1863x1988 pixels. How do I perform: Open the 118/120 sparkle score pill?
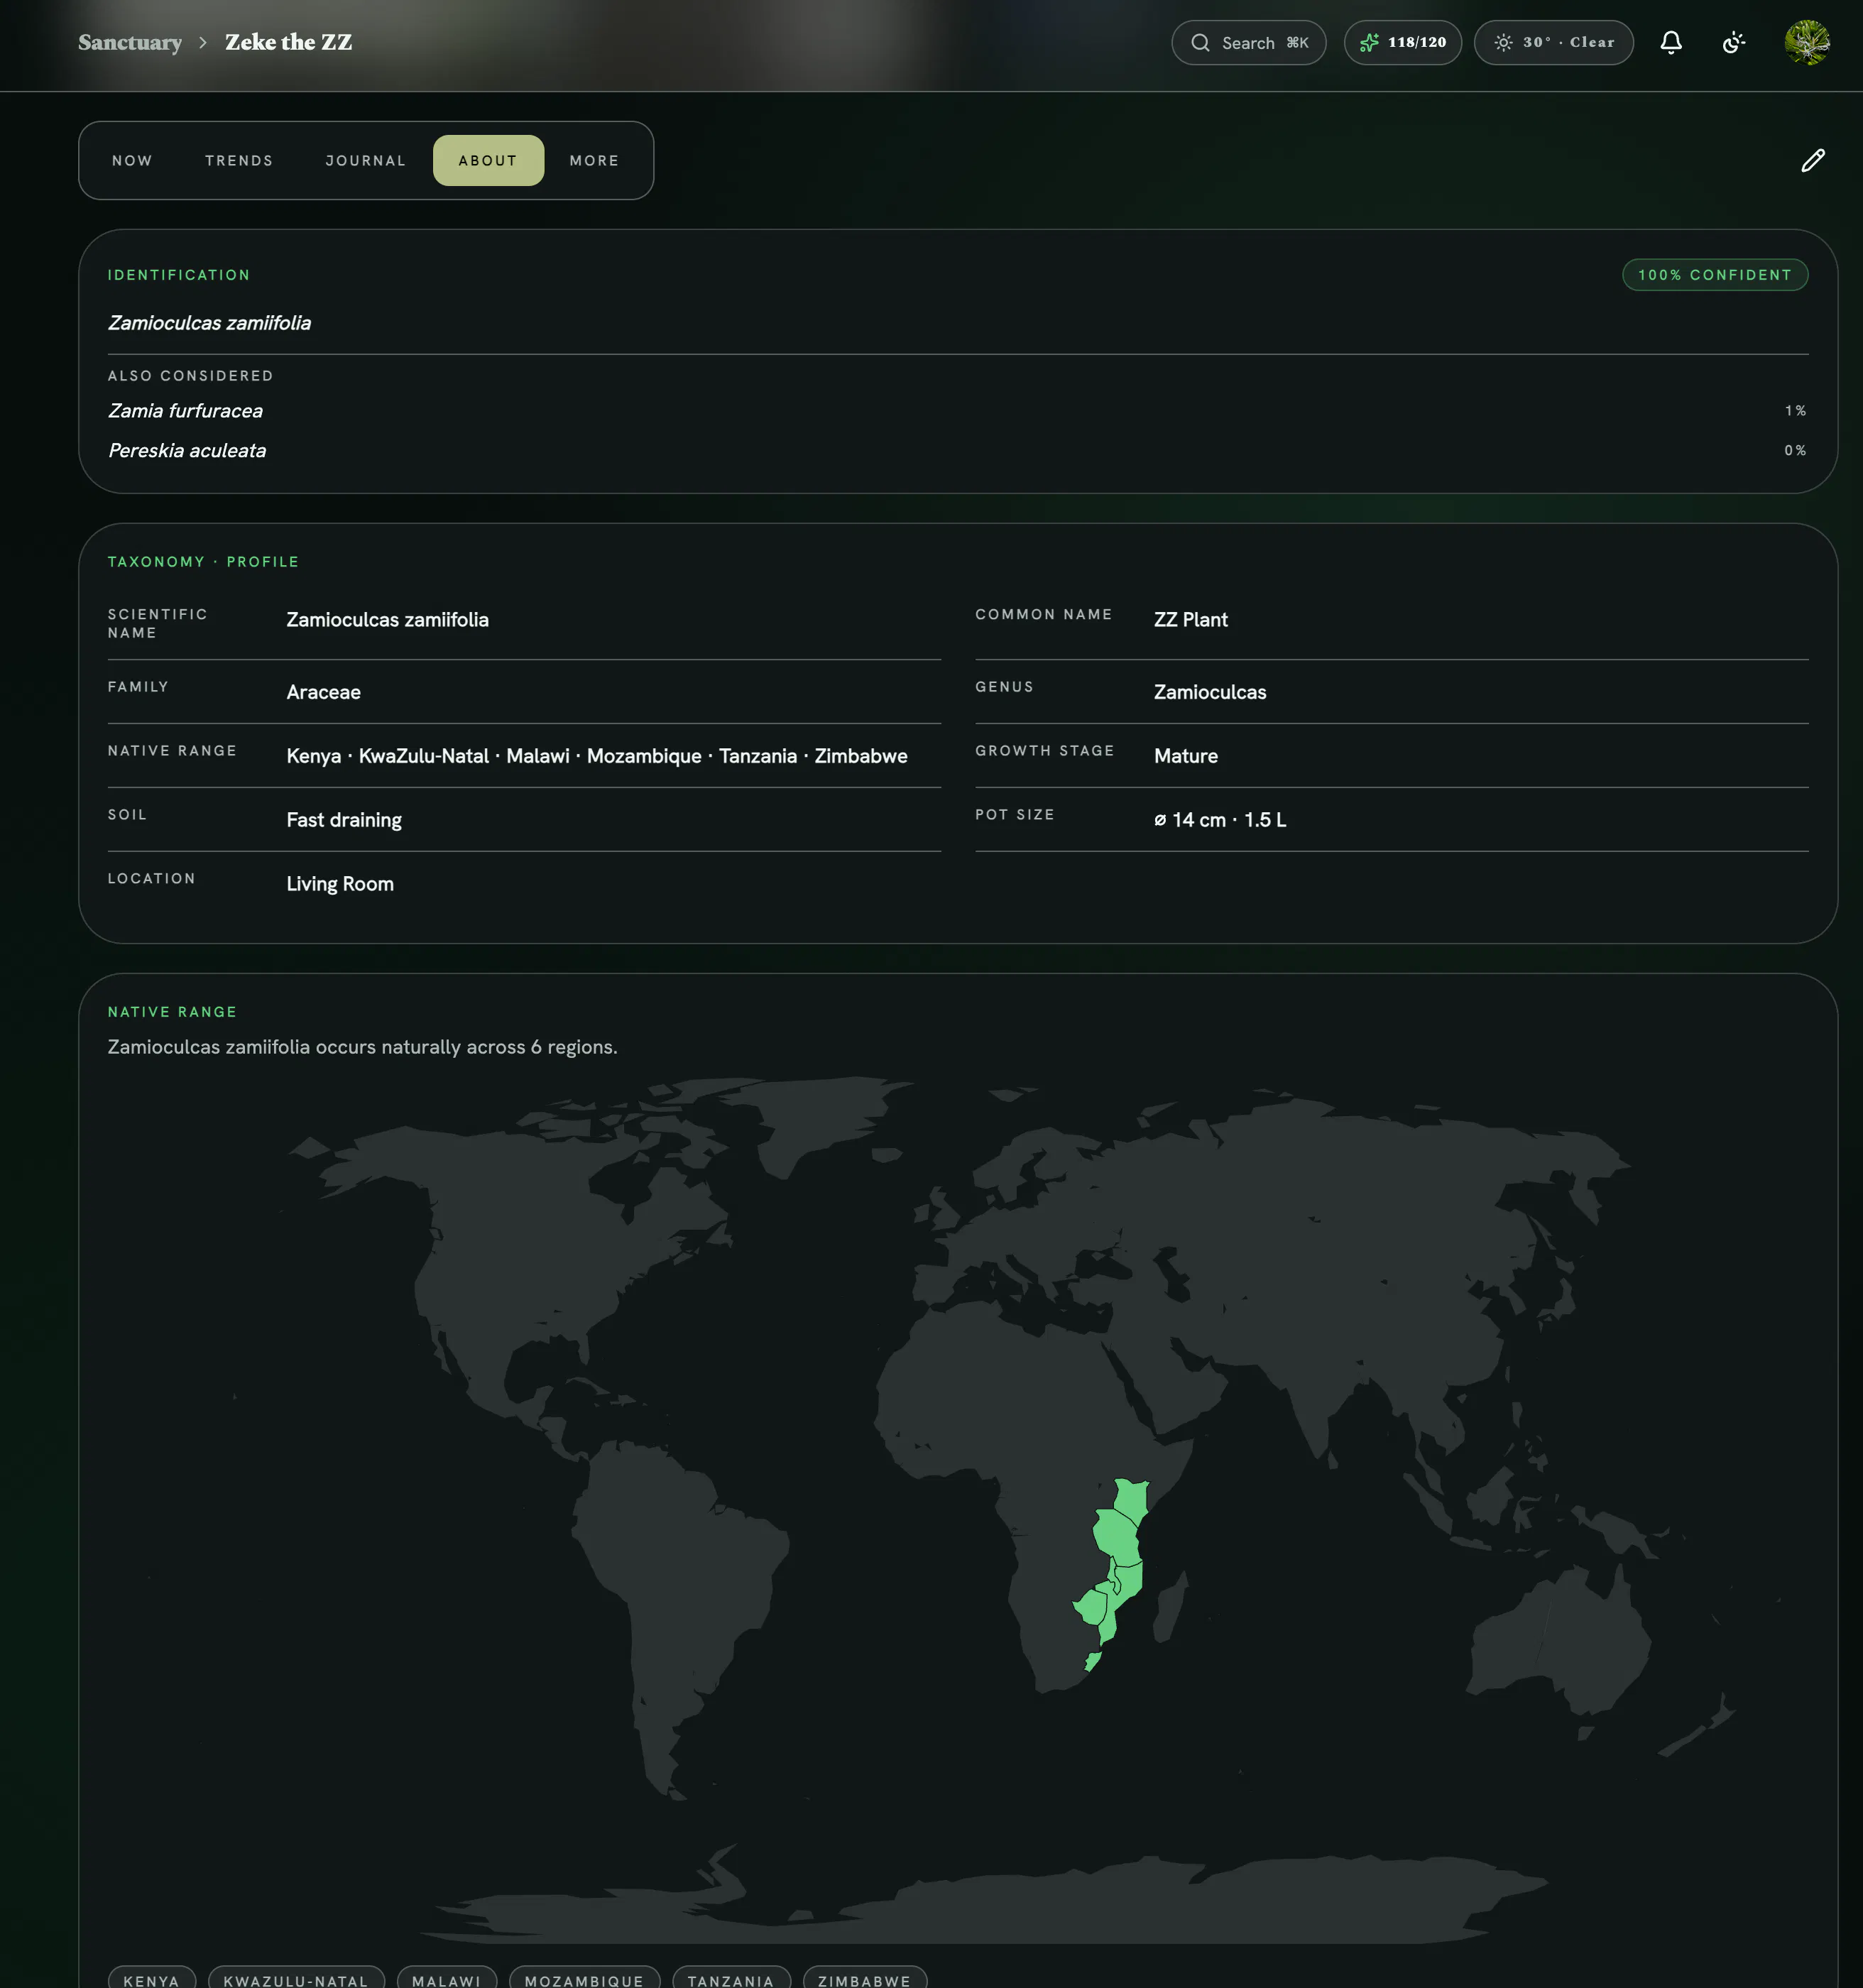pos(1402,43)
